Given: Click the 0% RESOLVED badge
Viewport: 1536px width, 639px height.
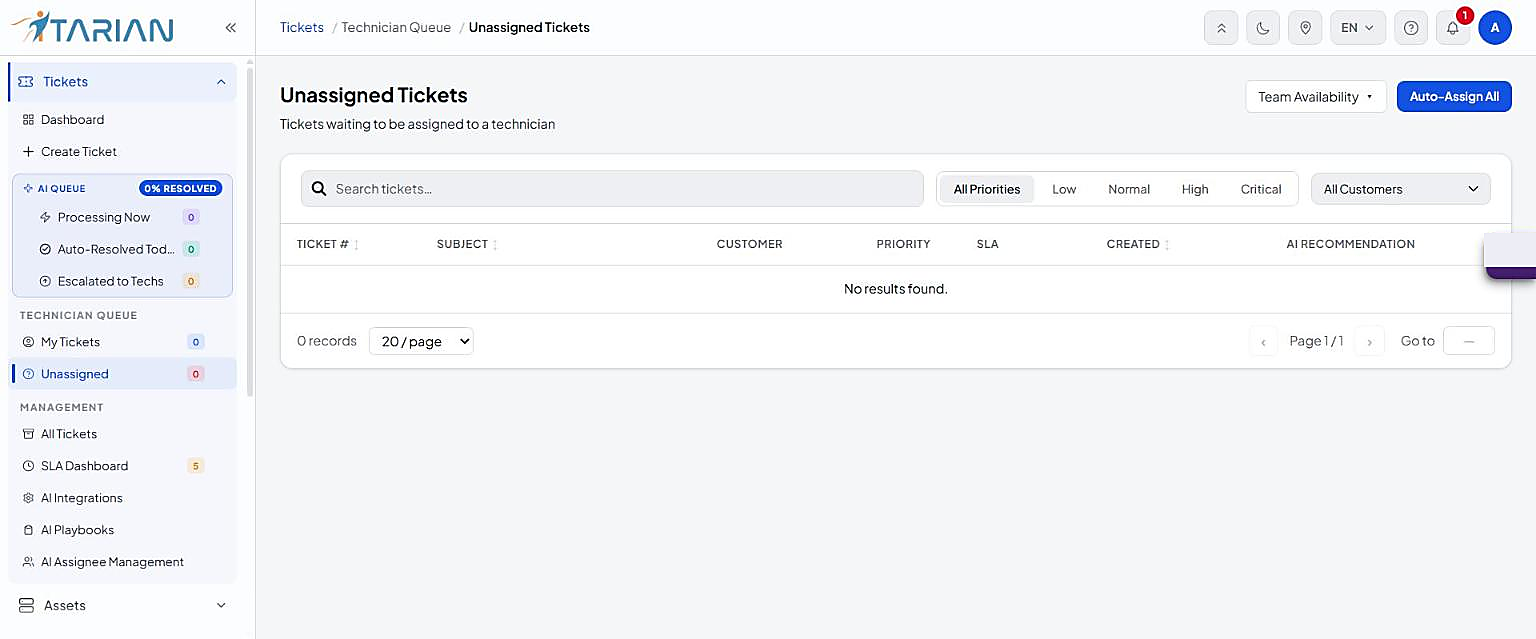Looking at the screenshot, I should point(181,188).
